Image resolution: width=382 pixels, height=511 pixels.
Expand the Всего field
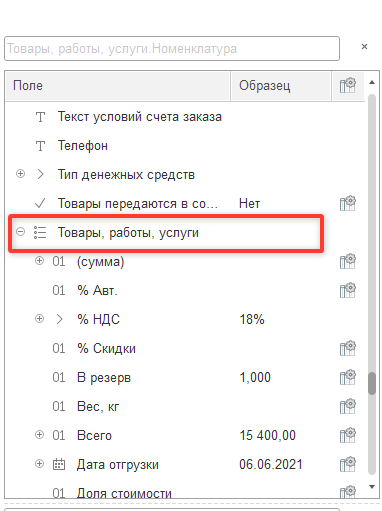click(x=39, y=435)
